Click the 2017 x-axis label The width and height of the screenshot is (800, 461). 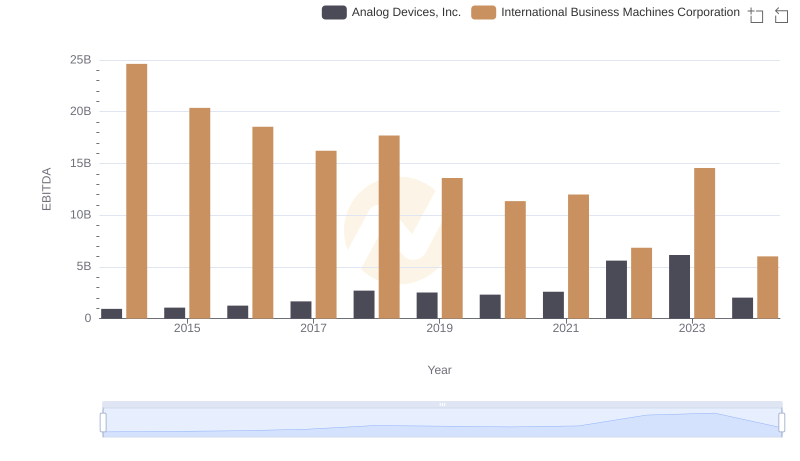point(313,328)
